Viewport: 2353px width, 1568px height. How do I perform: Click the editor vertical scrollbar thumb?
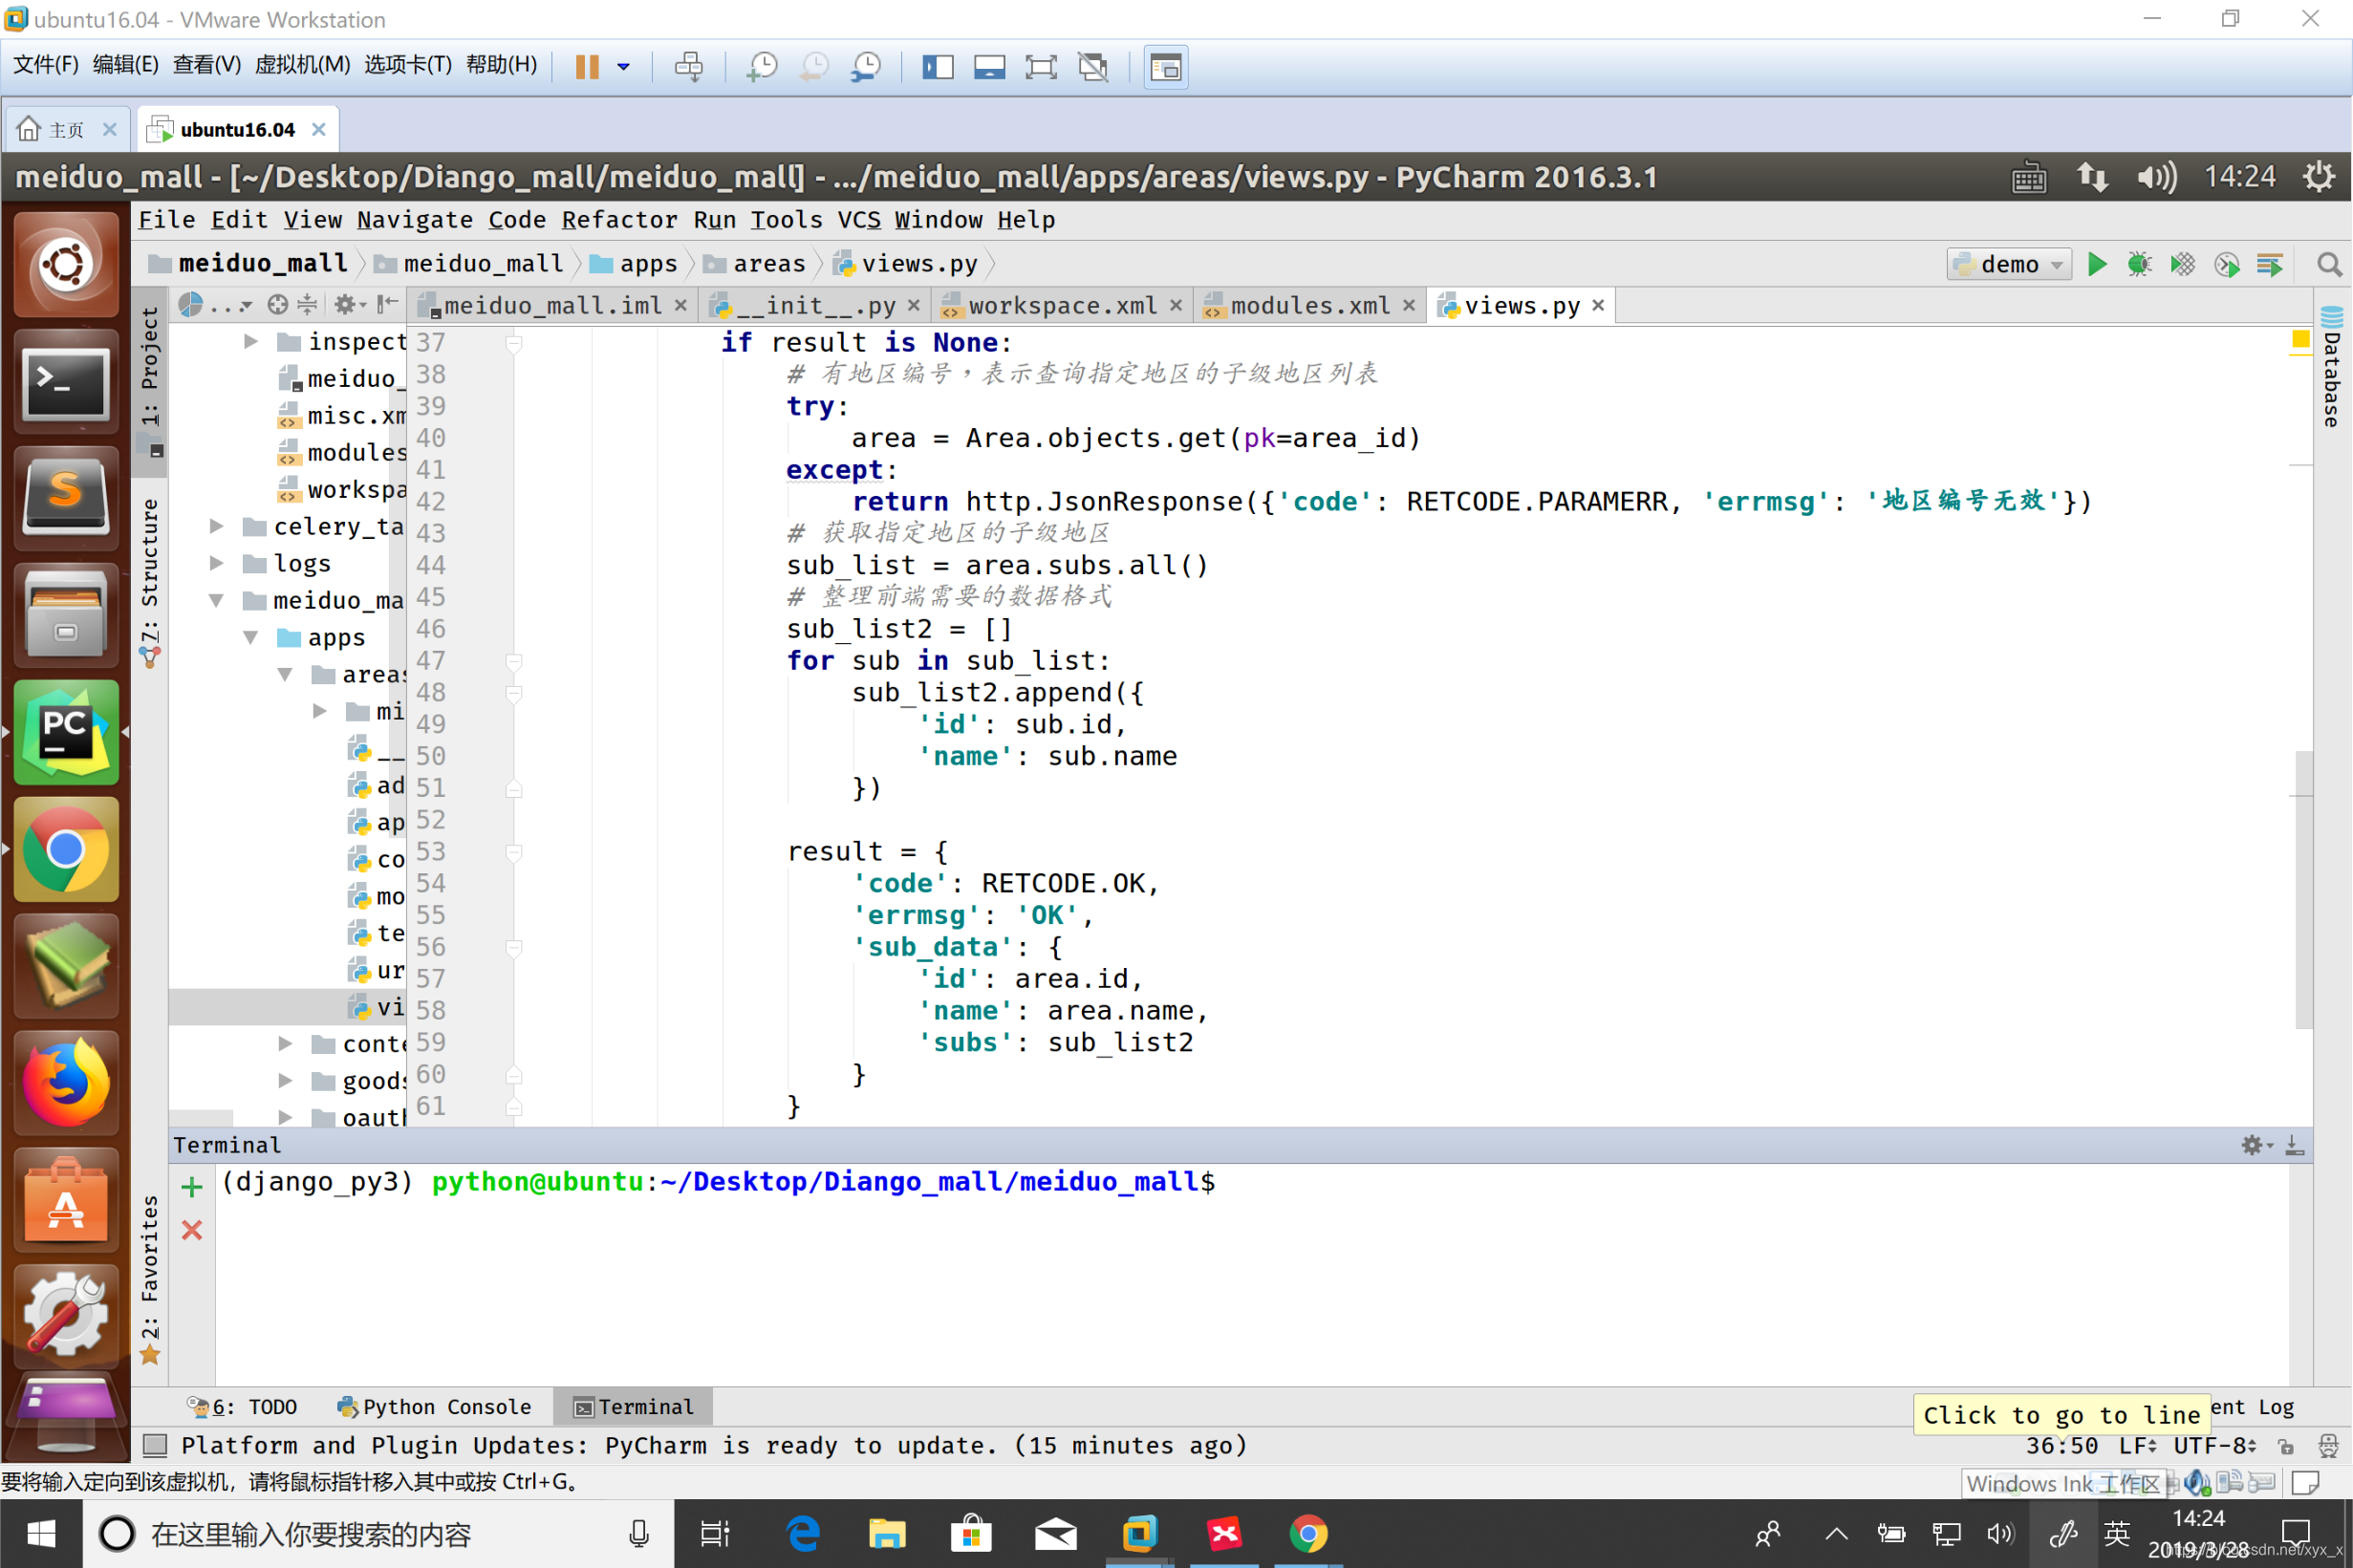click(x=2304, y=888)
